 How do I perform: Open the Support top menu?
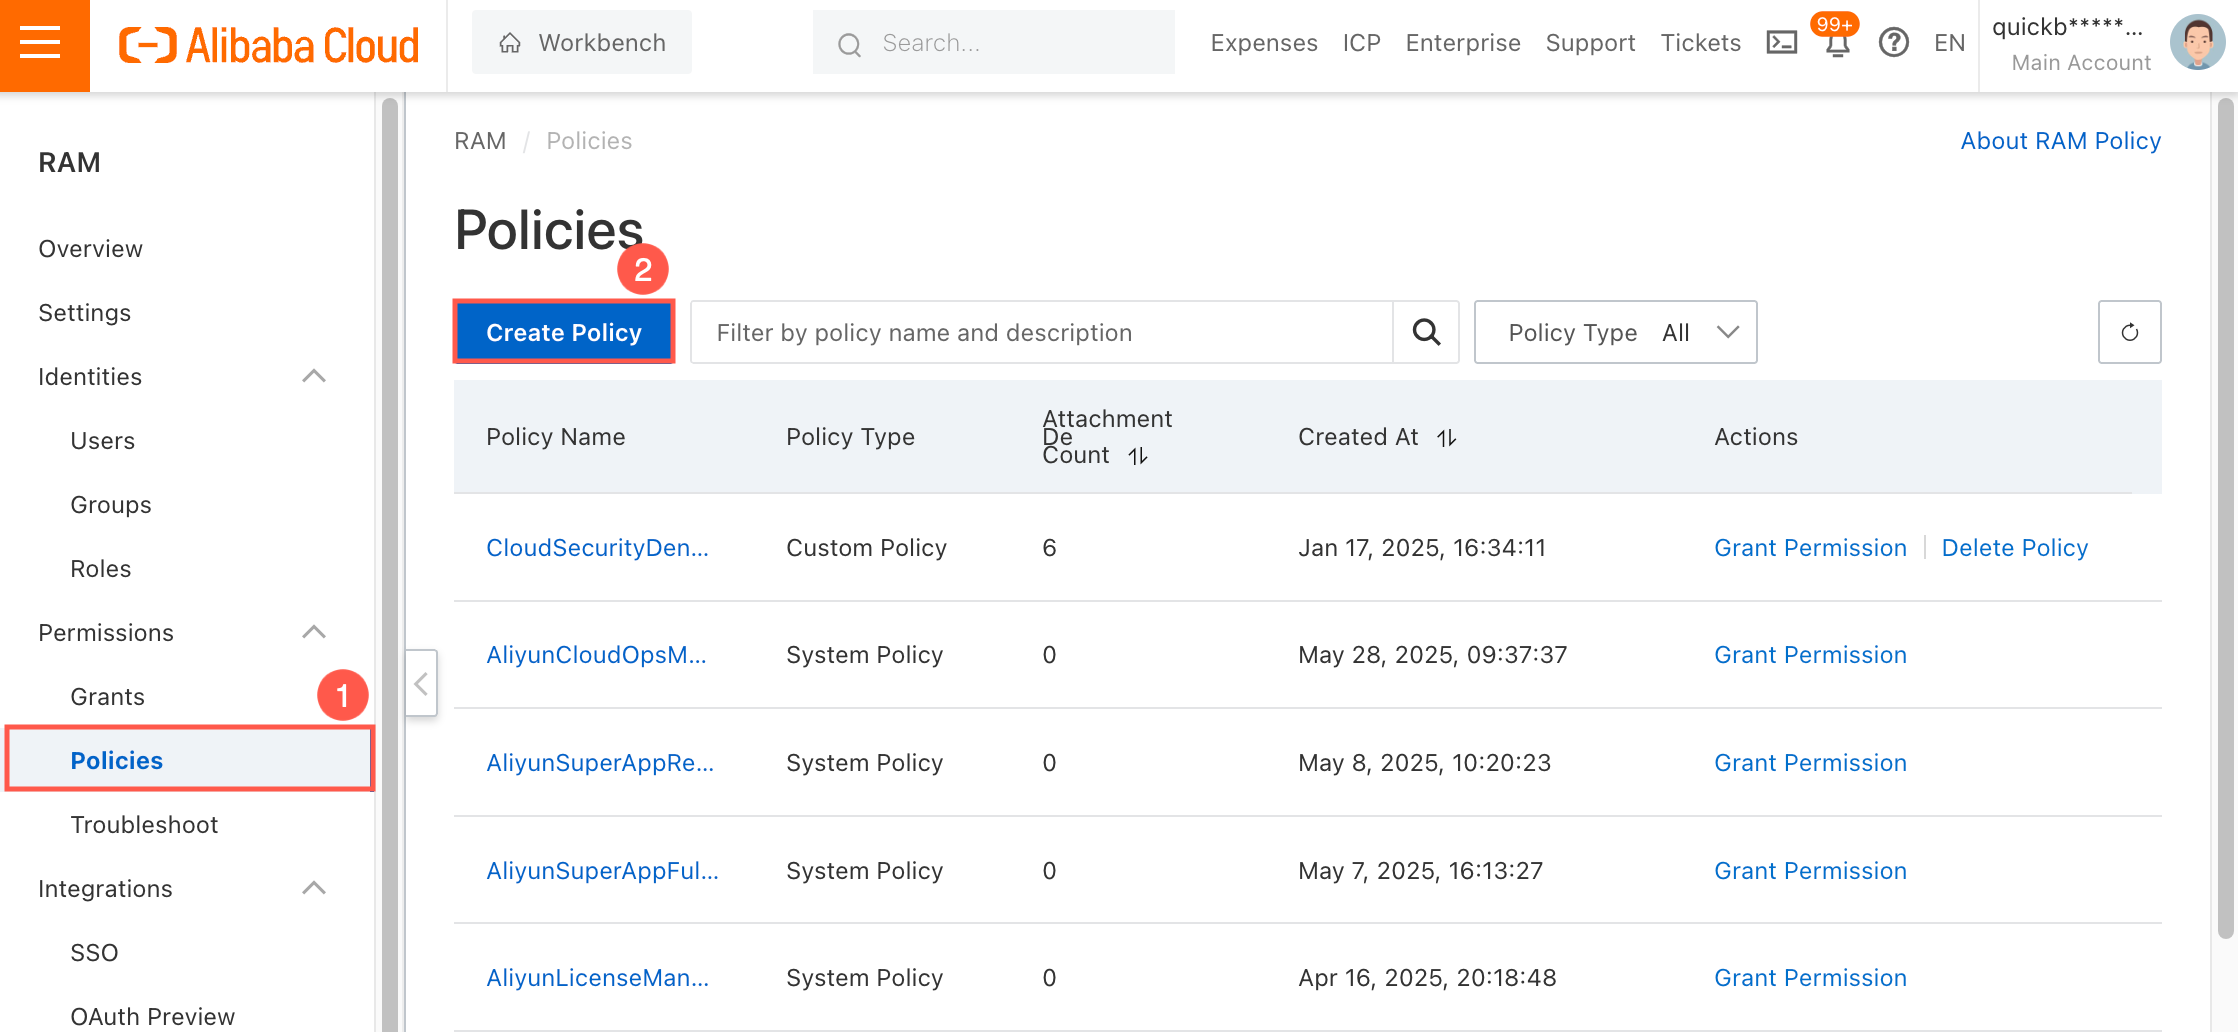coord(1590,43)
